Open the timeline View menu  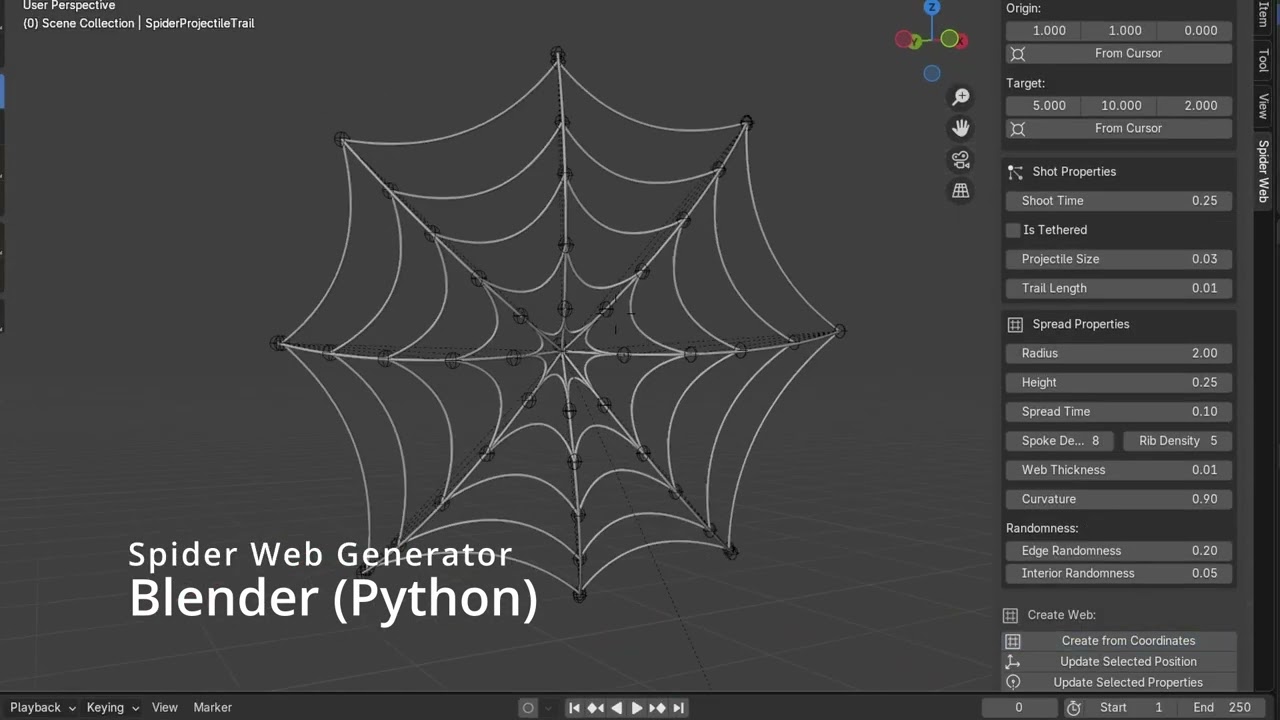coord(165,708)
